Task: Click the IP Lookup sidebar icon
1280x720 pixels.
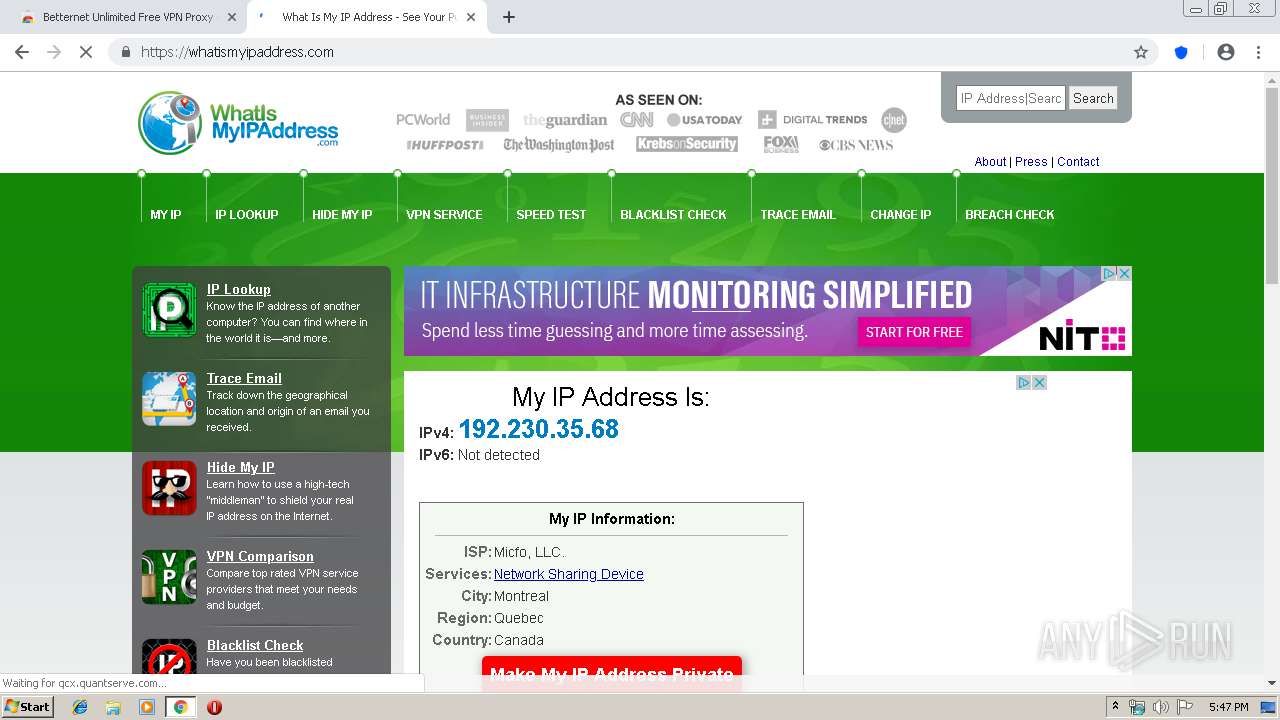Action: [169, 310]
